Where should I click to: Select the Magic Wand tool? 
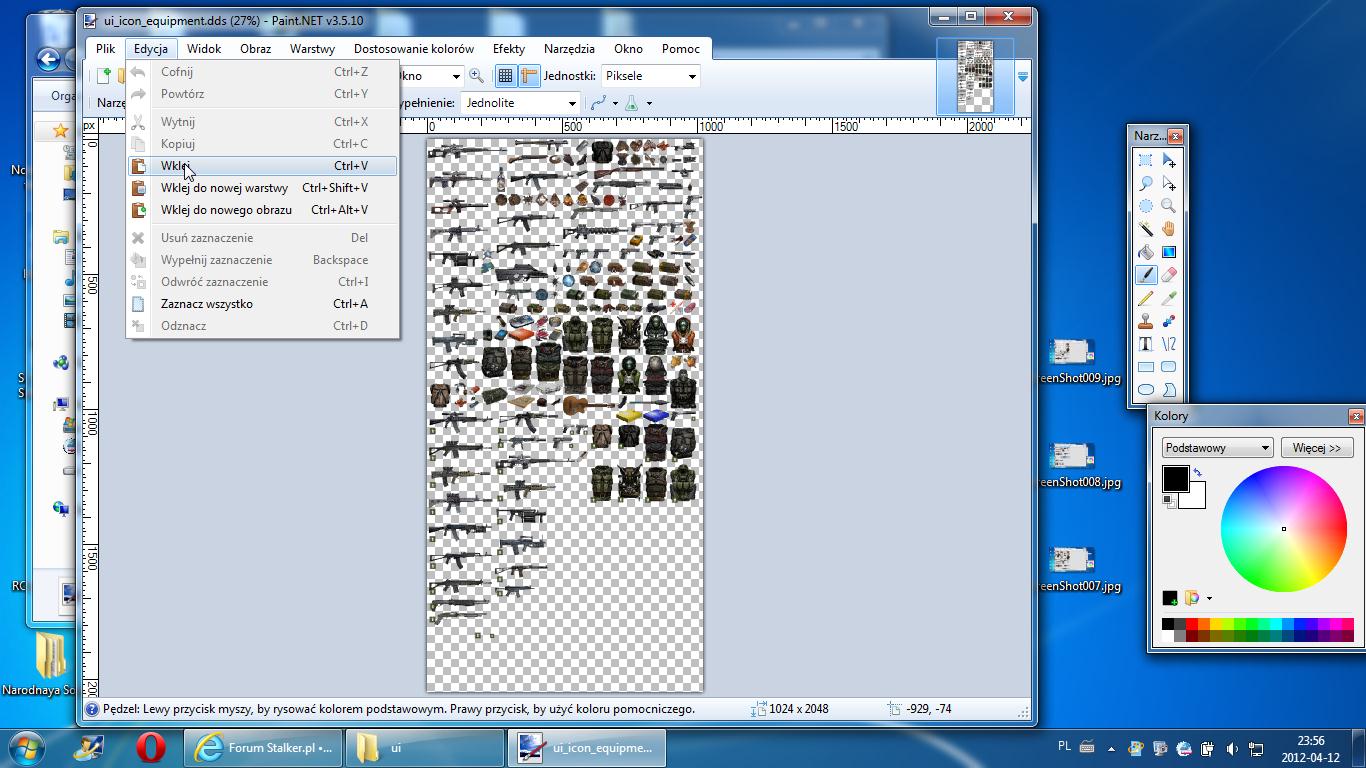(1146, 229)
